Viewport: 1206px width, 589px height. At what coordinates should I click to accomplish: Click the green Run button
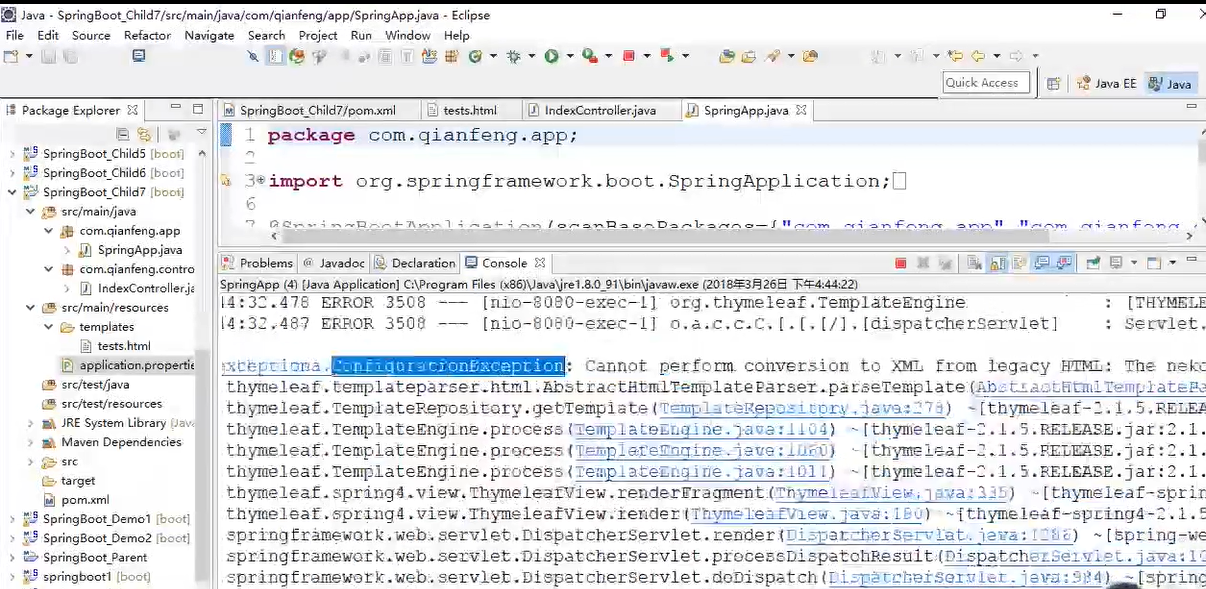551,56
